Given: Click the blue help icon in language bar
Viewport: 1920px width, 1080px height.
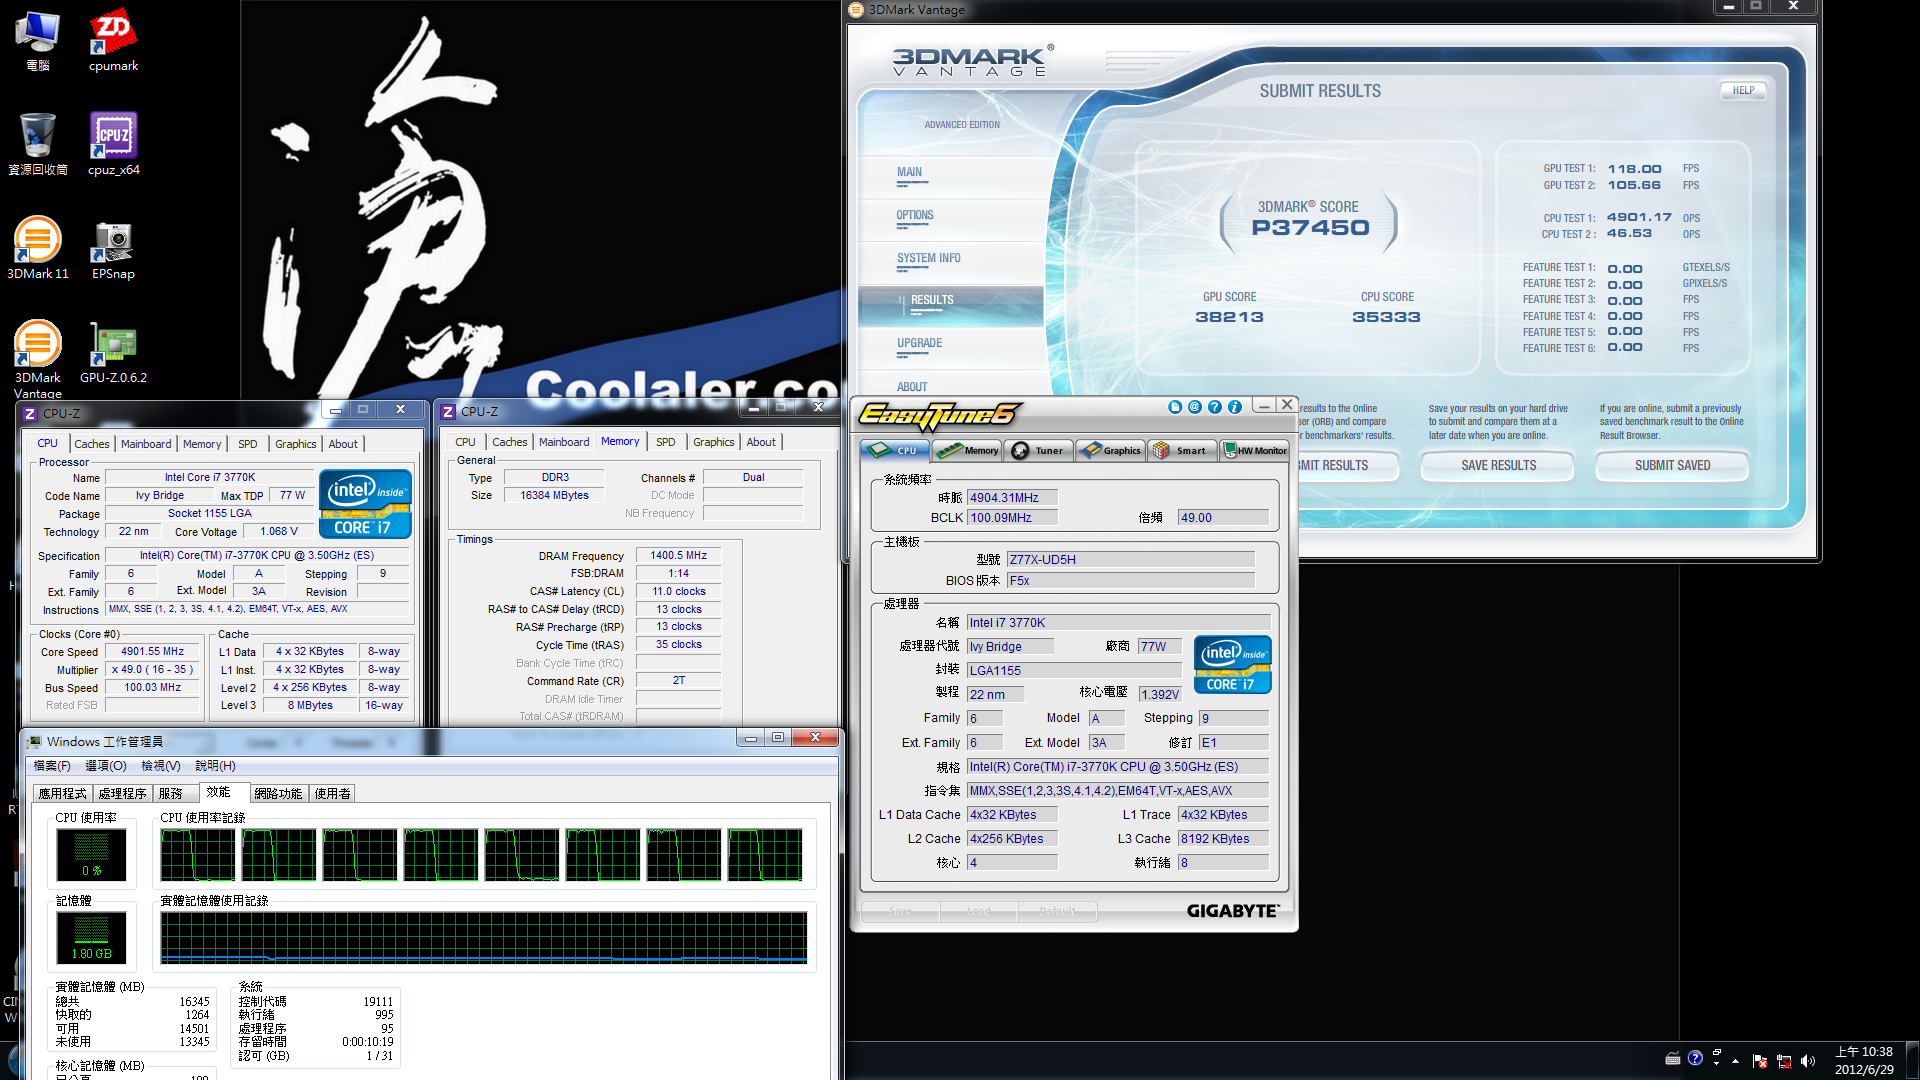Looking at the screenshot, I should [x=1695, y=1058].
